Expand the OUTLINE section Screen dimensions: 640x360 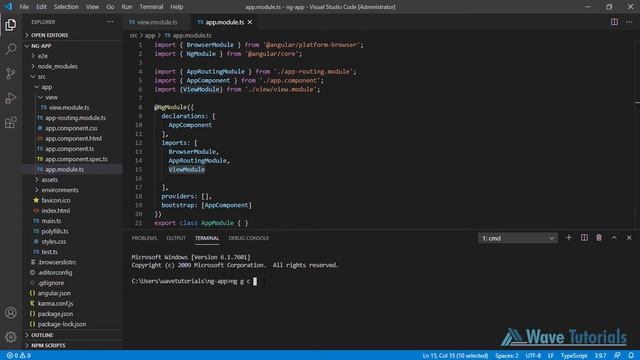(42, 335)
